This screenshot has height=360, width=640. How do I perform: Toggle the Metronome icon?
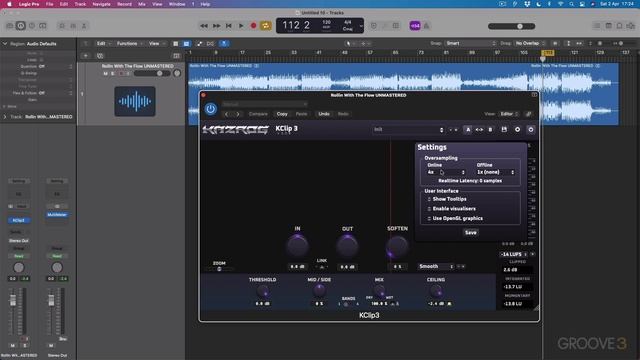click(x=427, y=26)
